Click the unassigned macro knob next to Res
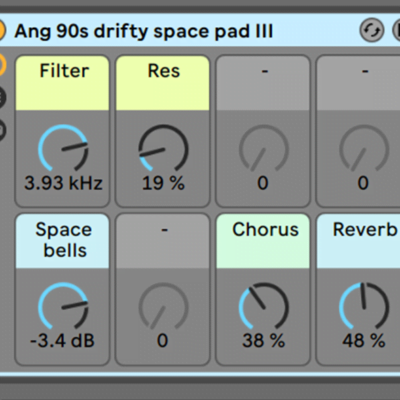 [263, 148]
